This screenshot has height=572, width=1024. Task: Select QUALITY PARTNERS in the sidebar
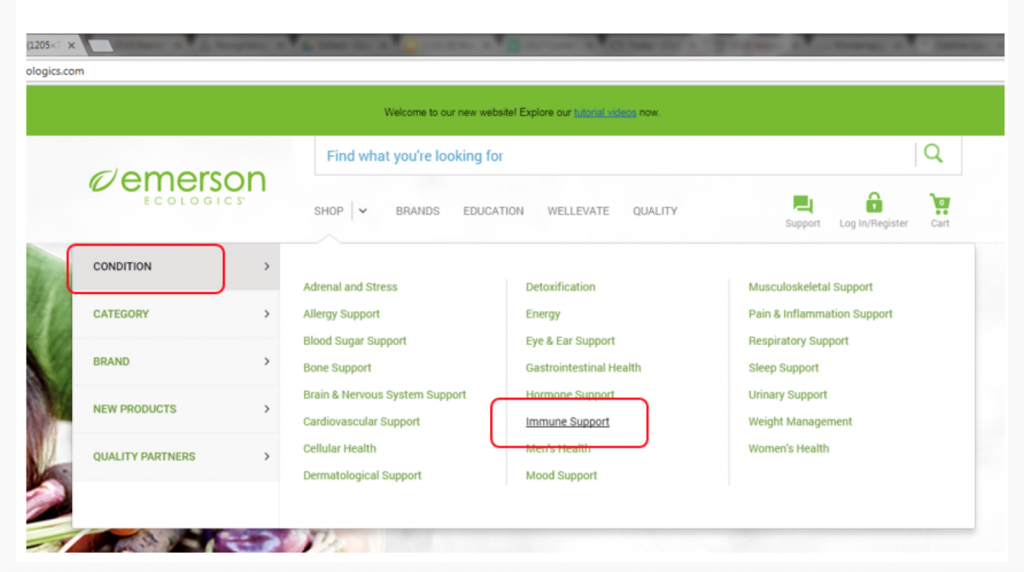(x=176, y=456)
